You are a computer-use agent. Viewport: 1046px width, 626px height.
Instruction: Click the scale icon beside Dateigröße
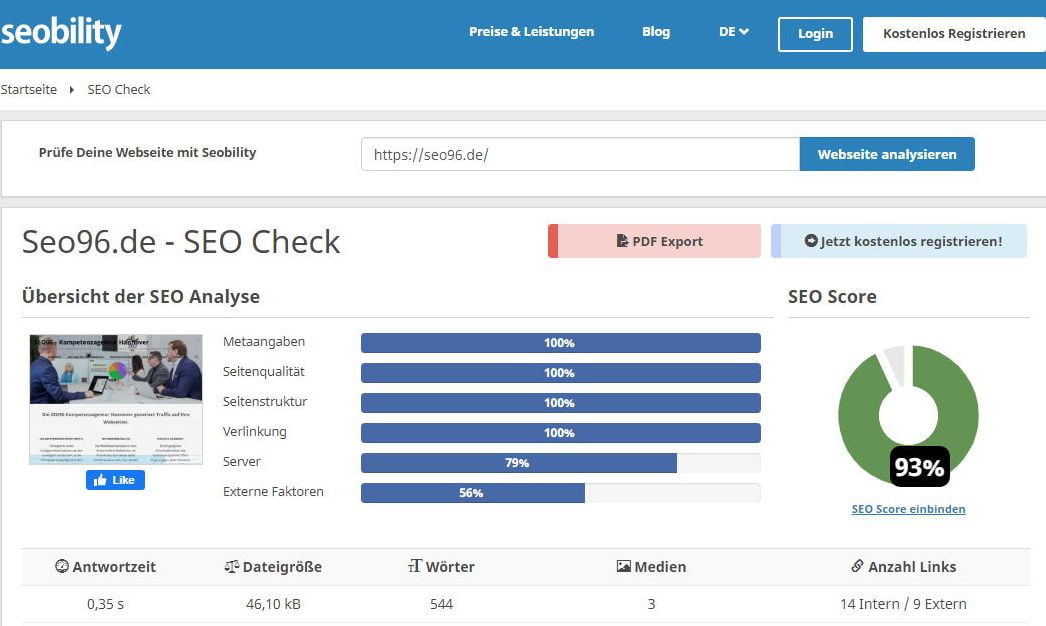(x=232, y=567)
